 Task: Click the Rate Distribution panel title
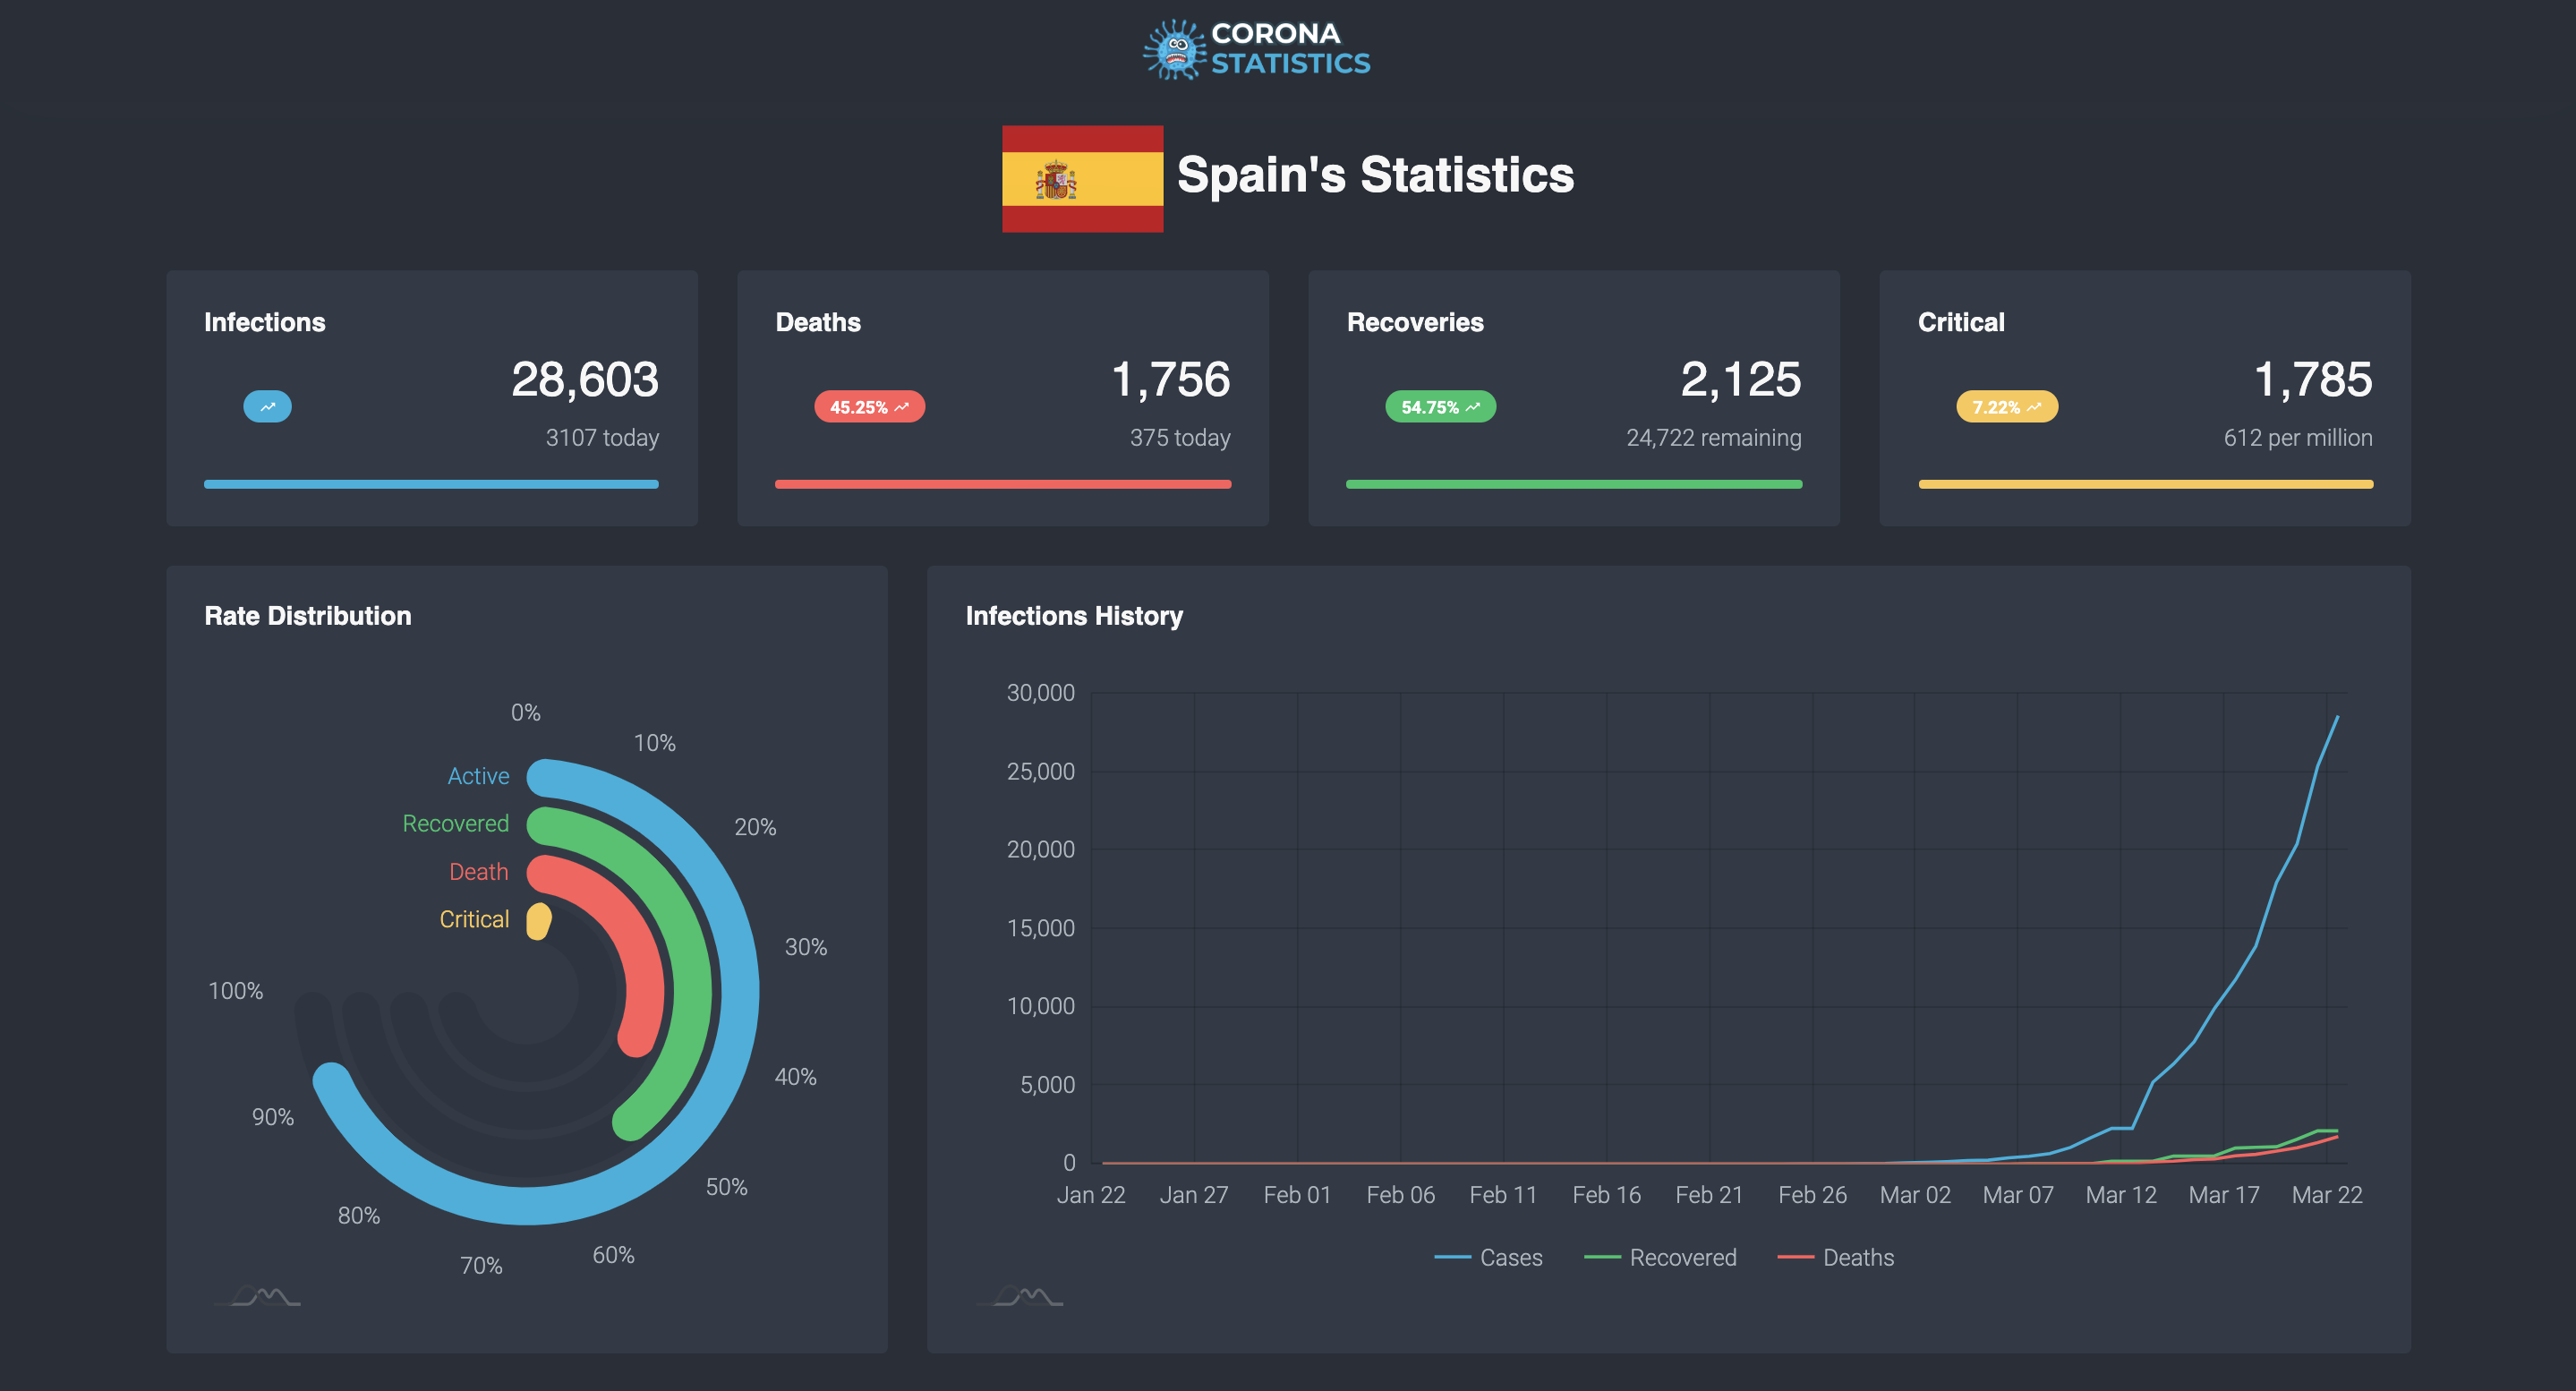[x=307, y=616]
